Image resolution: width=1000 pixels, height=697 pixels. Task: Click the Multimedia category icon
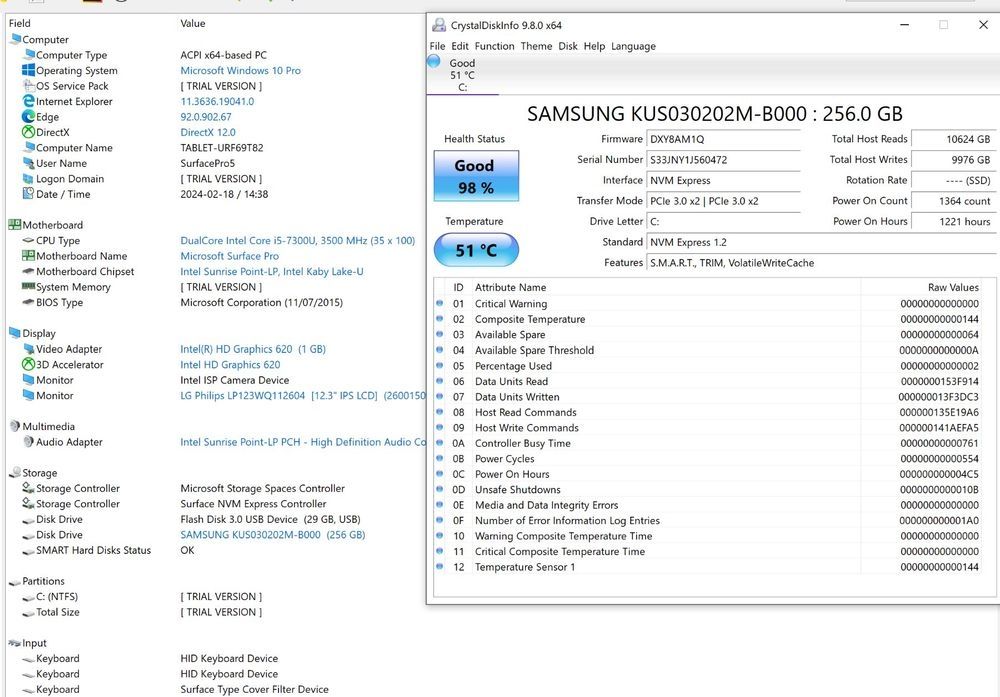pos(15,426)
